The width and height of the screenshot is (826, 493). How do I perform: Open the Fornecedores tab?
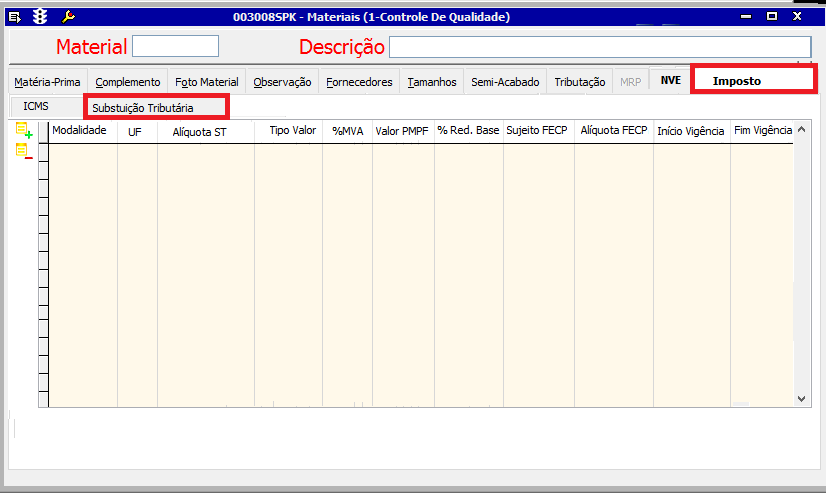click(x=359, y=82)
